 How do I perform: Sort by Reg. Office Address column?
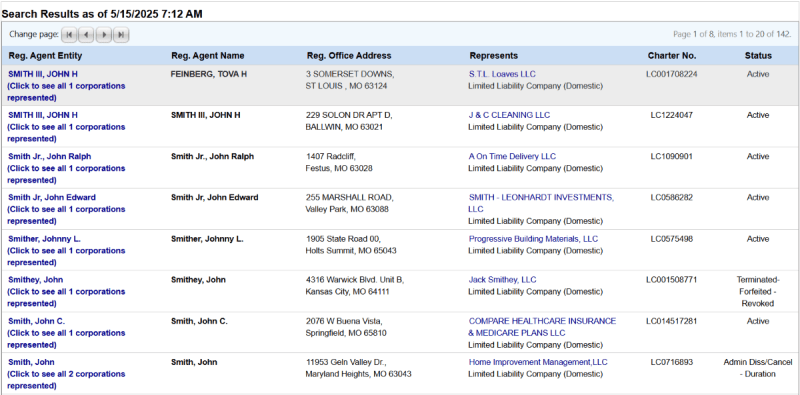click(x=349, y=56)
